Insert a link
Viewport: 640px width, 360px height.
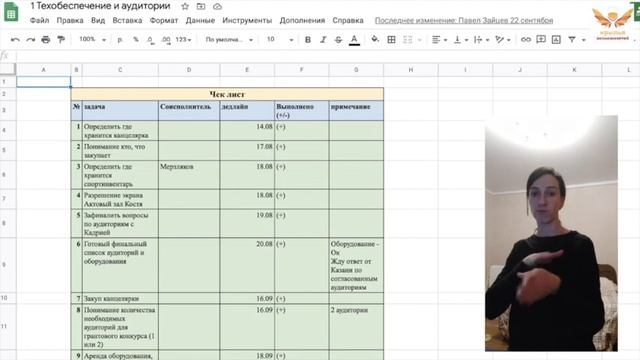(x=526, y=40)
